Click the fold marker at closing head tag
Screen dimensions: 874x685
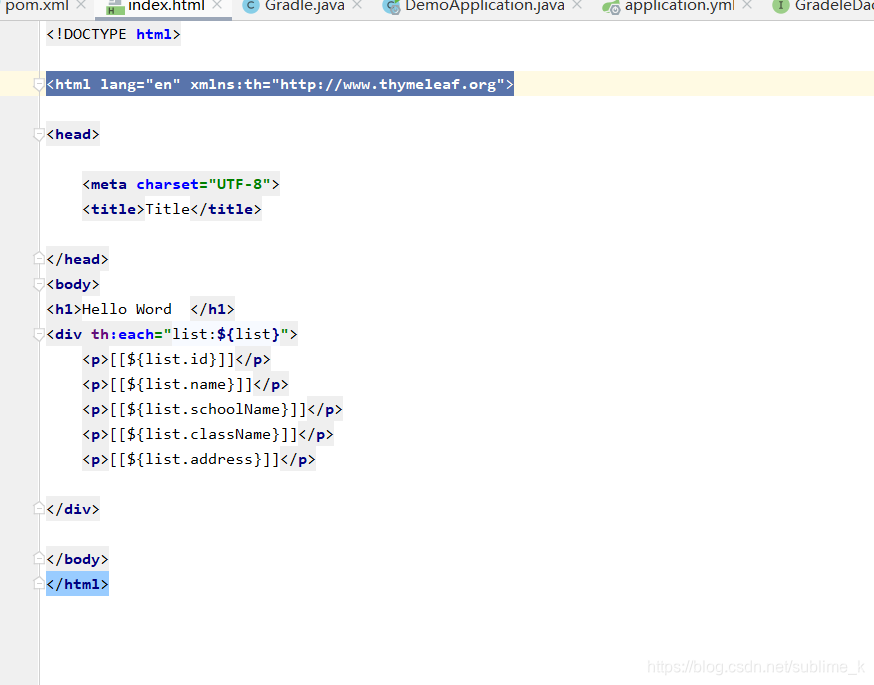[x=39, y=259]
